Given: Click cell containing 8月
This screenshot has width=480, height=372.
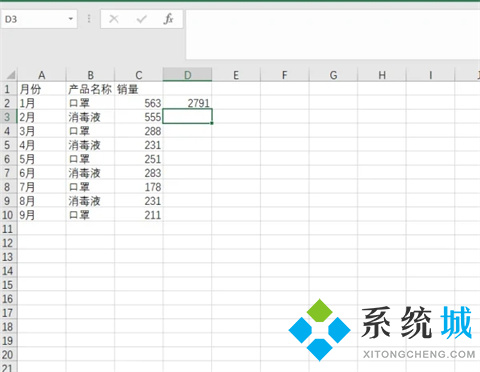Looking at the screenshot, I should click(x=42, y=201).
